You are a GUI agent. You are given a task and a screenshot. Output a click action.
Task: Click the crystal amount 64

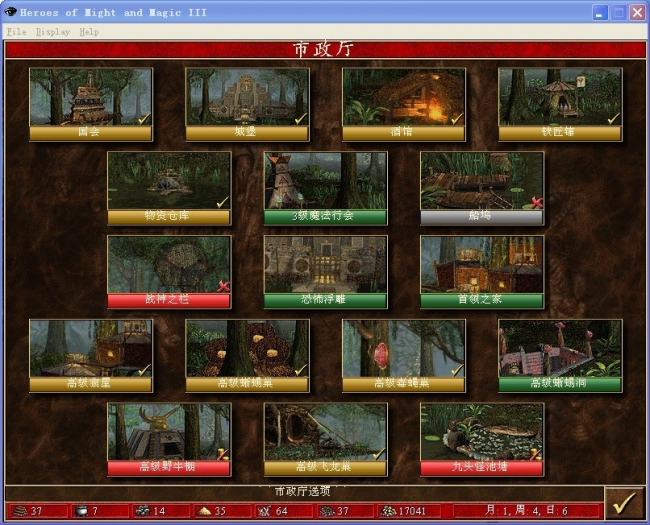281,511
